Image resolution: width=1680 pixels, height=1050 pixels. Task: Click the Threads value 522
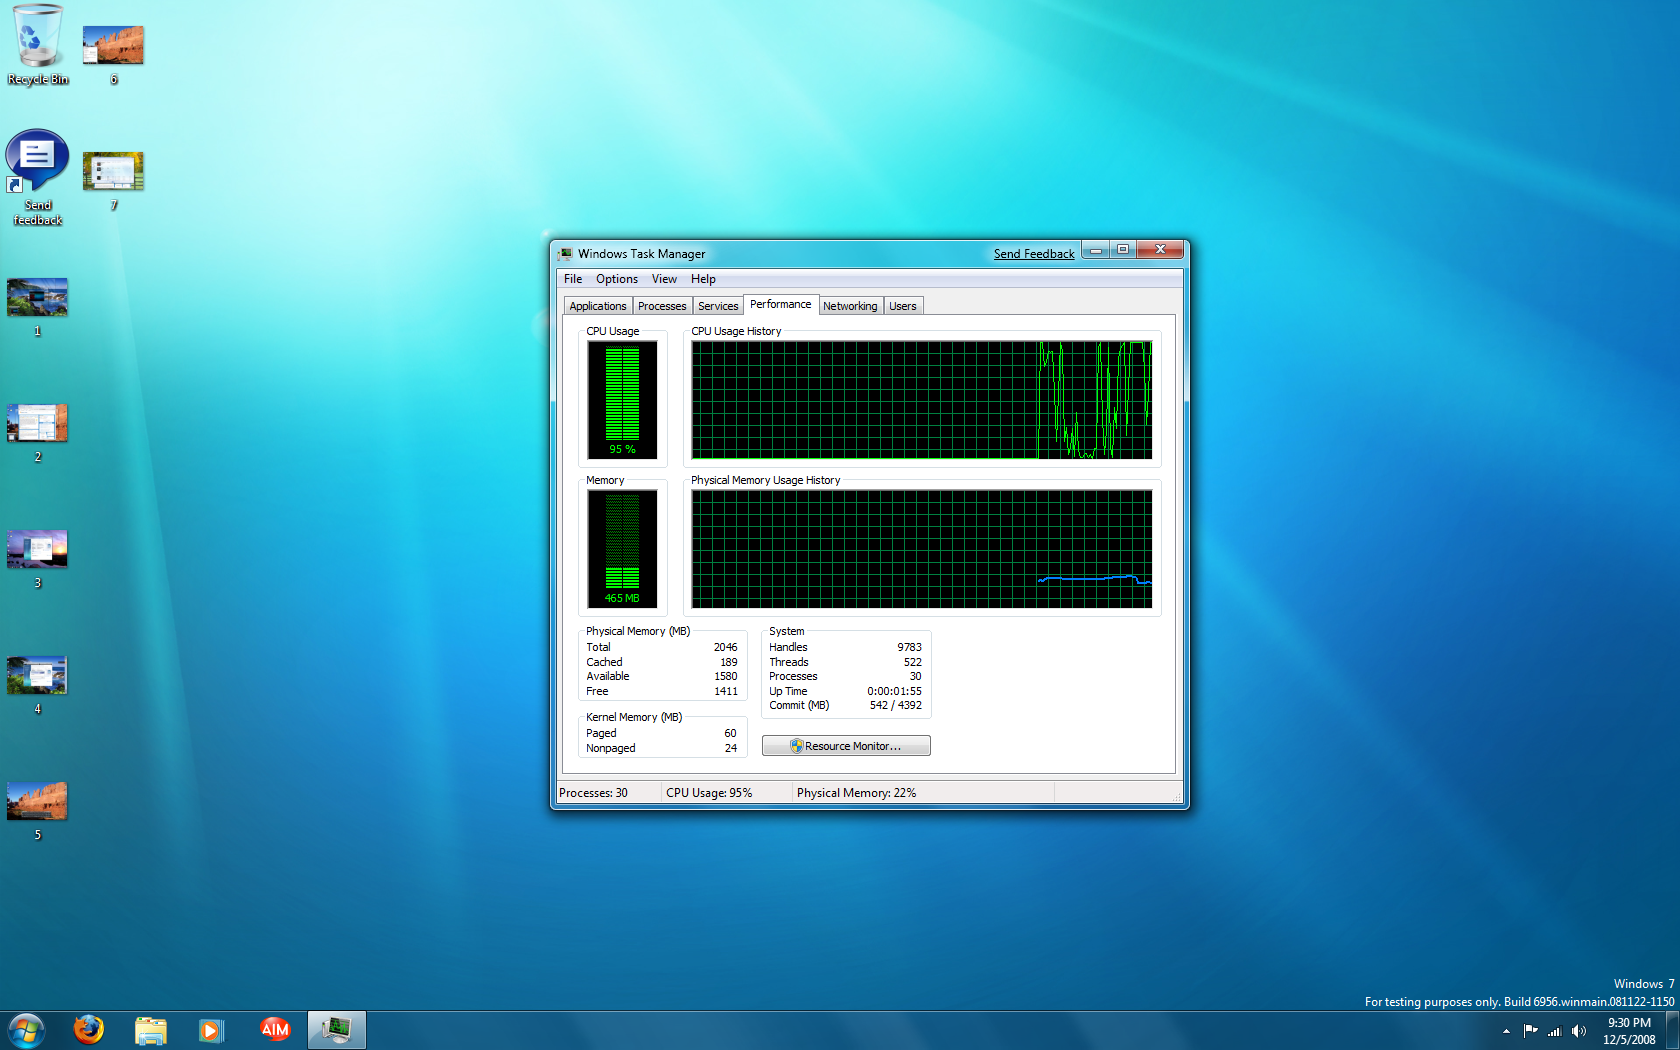click(x=912, y=662)
